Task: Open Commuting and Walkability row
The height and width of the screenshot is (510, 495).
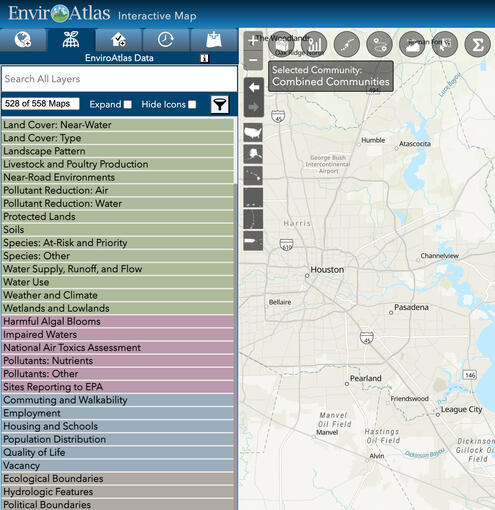Action: click(118, 400)
